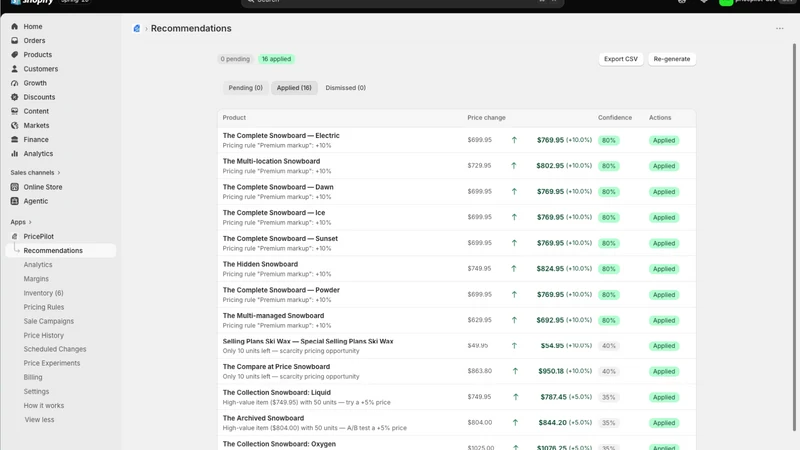Click the Products tag icon

(14, 55)
